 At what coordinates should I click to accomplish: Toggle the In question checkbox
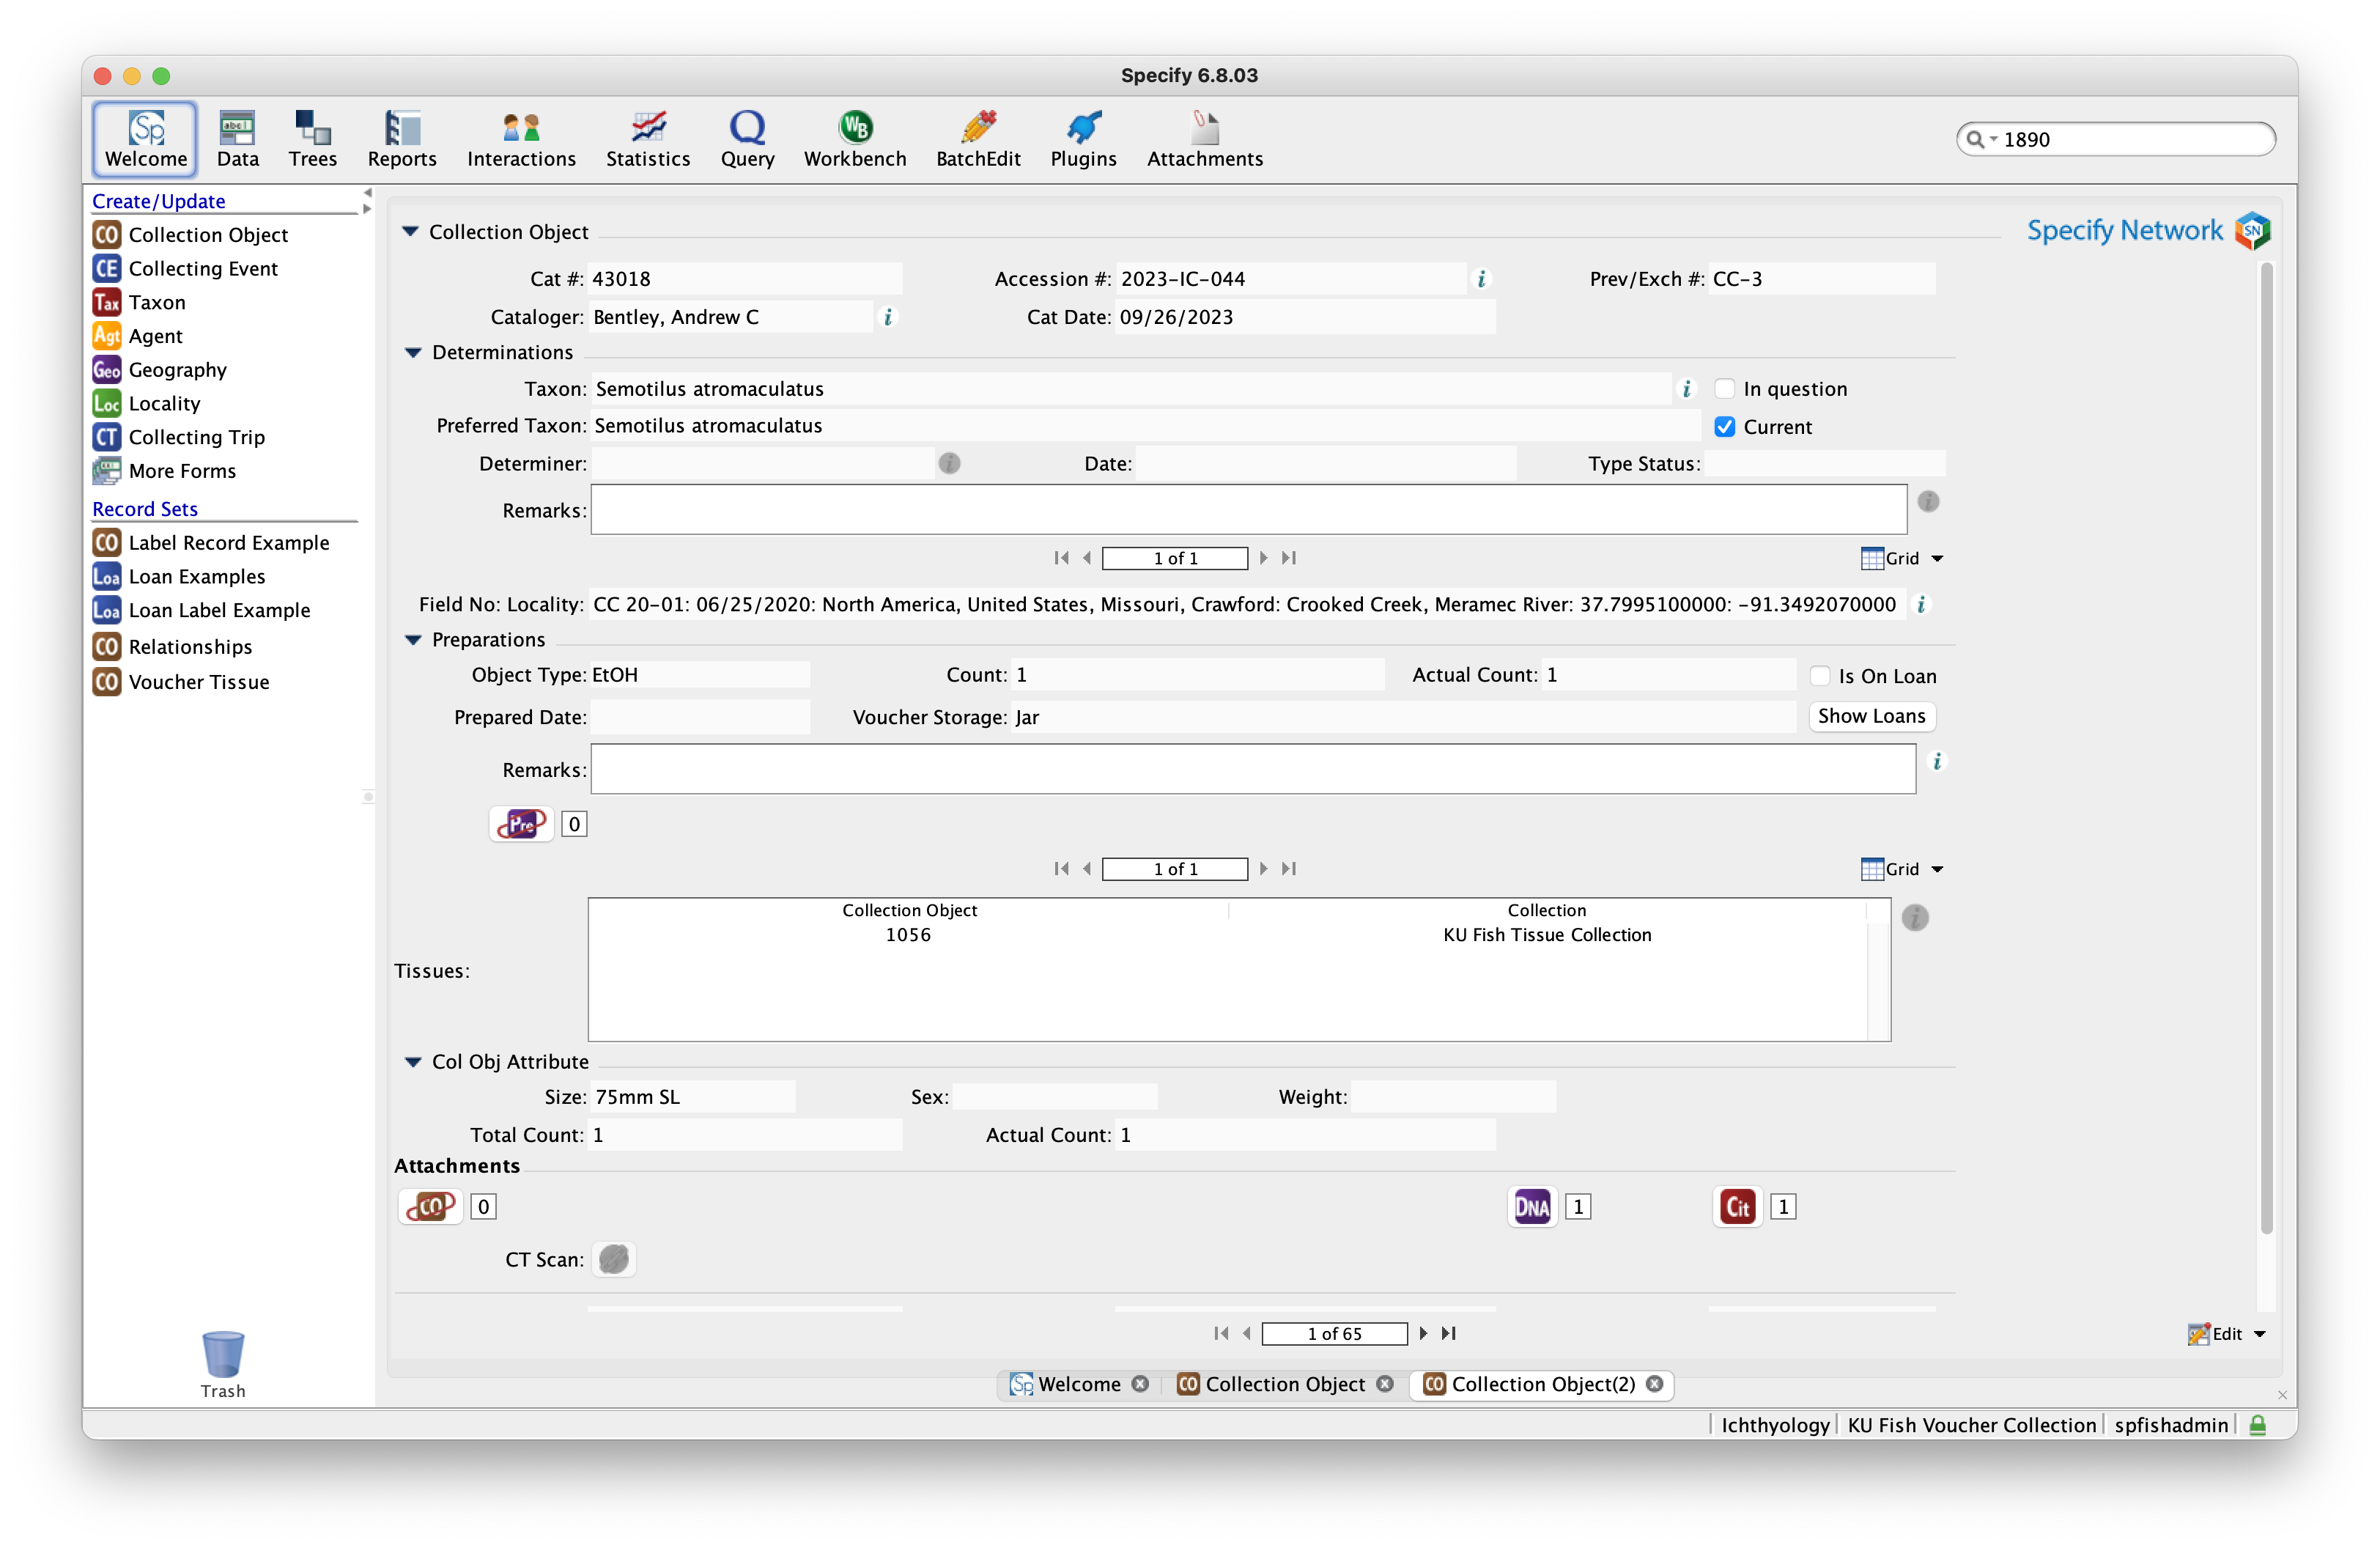[1725, 389]
